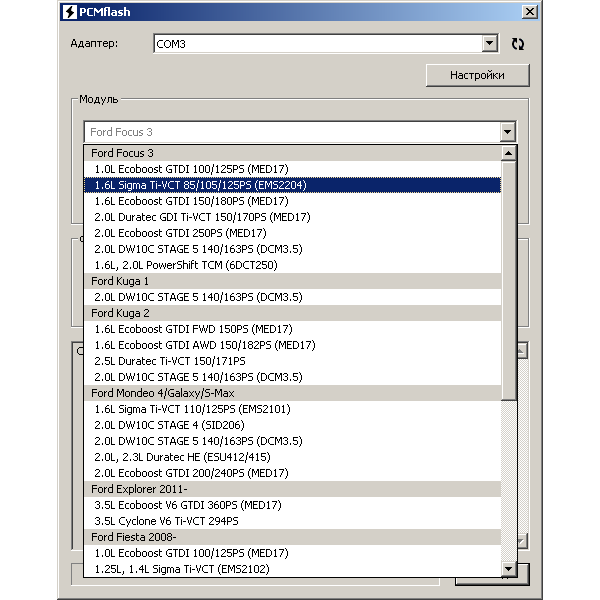600x600 pixels.
Task: Select 1.6L, 2.0L PowerShift TCM (6DCT250)
Action: click(292, 265)
